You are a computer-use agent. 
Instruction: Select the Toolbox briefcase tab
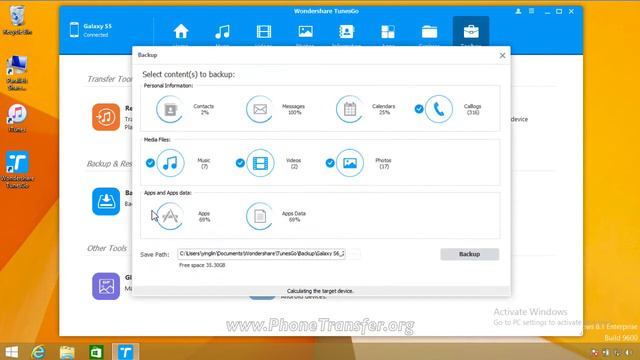pyautogui.click(x=471, y=32)
